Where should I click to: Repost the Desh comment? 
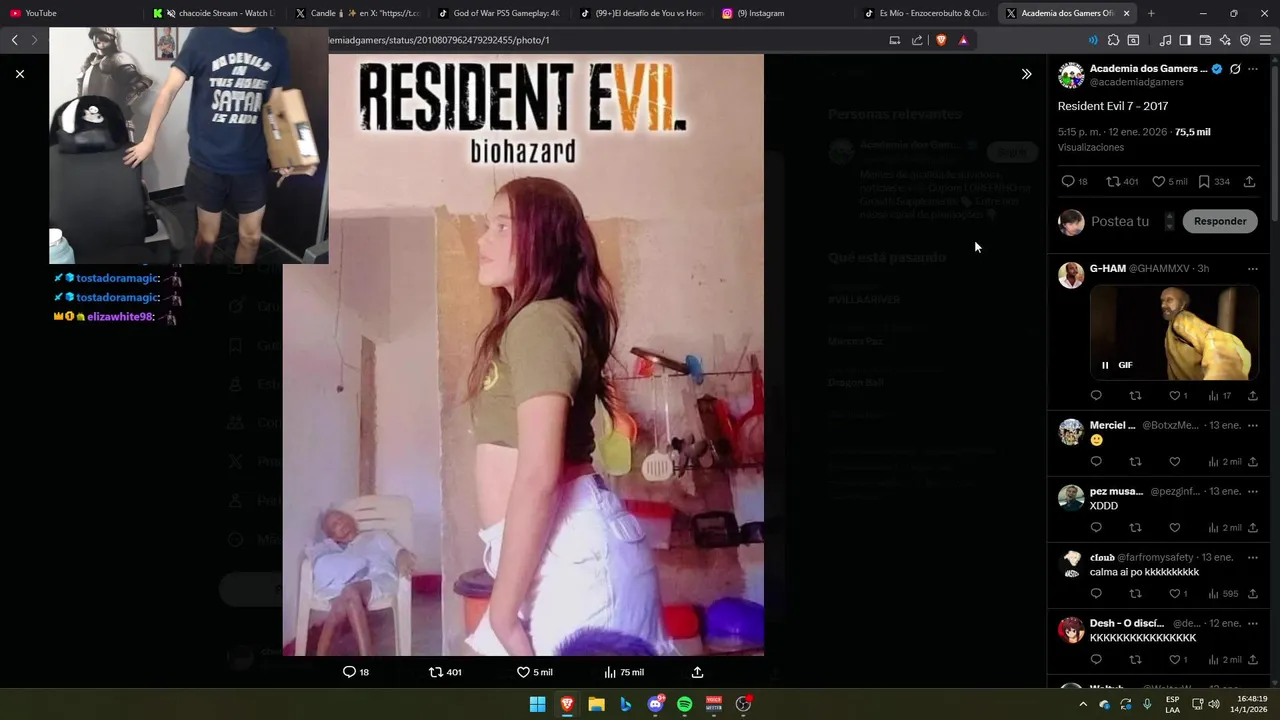(1135, 660)
